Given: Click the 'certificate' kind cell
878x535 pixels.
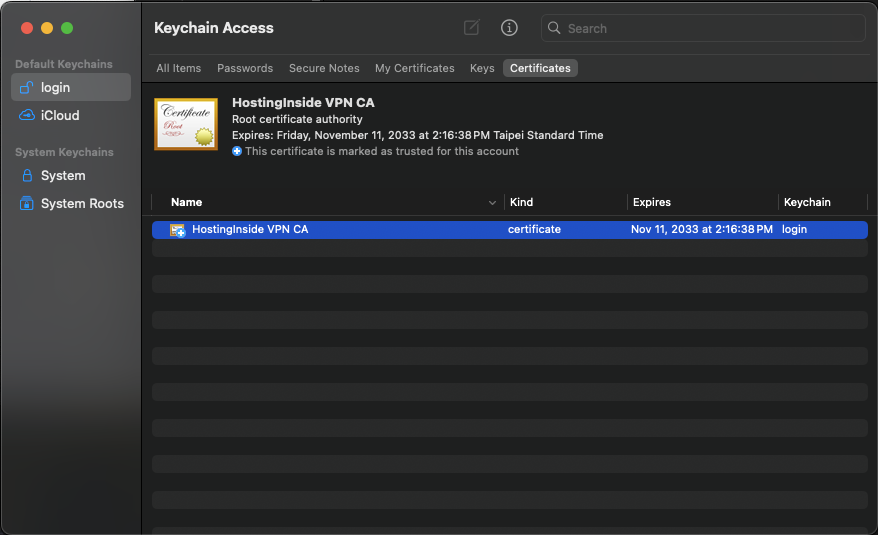Looking at the screenshot, I should [x=534, y=229].
